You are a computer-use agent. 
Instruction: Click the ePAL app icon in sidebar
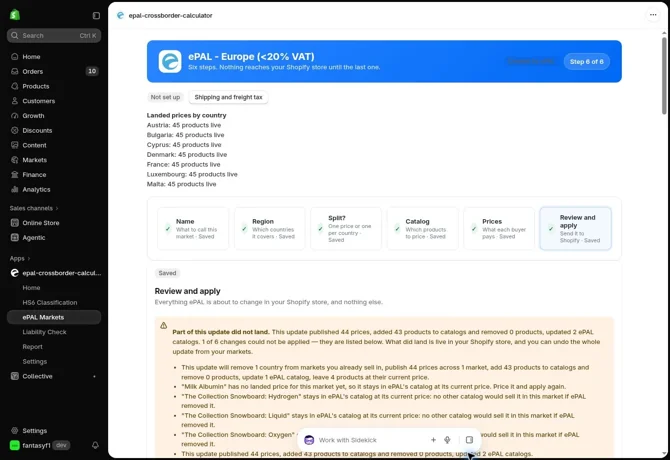pos(15,273)
